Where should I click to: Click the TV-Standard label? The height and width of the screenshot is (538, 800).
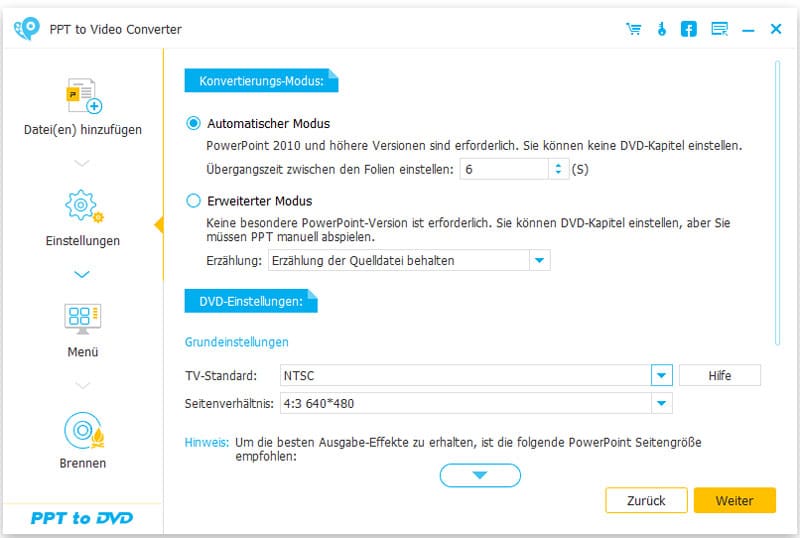221,376
